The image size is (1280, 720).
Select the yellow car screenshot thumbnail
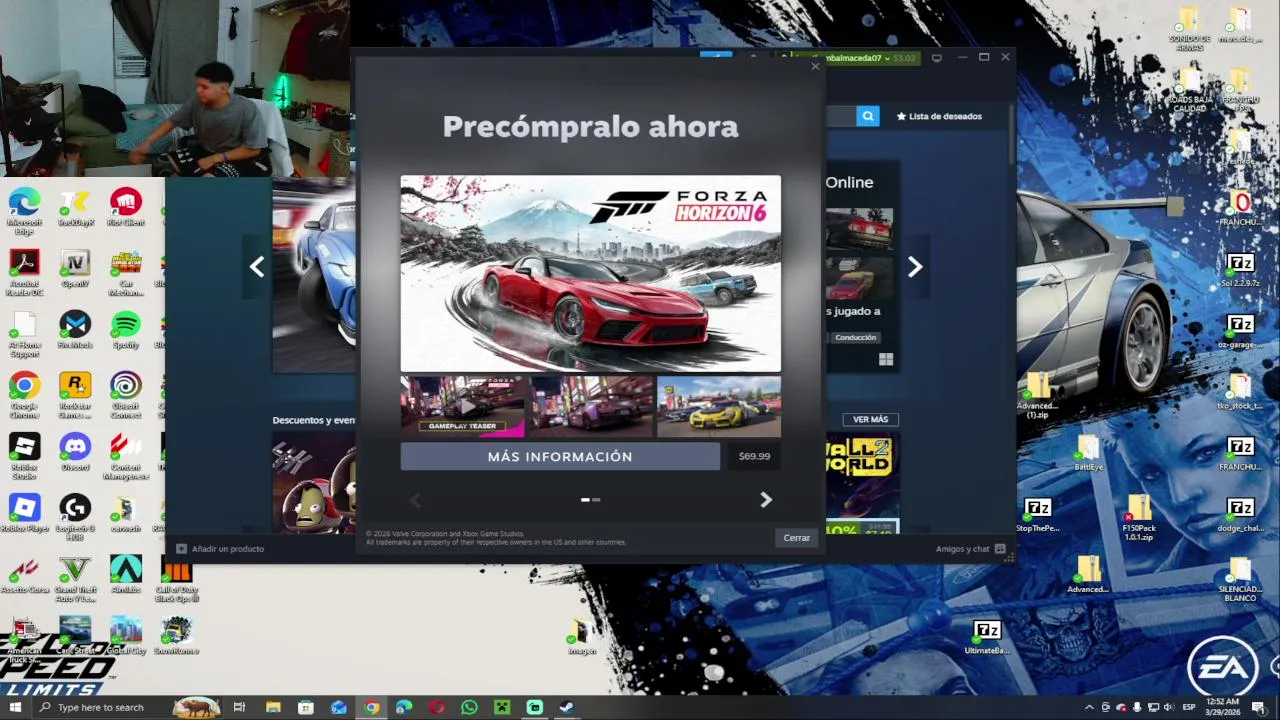pyautogui.click(x=718, y=406)
